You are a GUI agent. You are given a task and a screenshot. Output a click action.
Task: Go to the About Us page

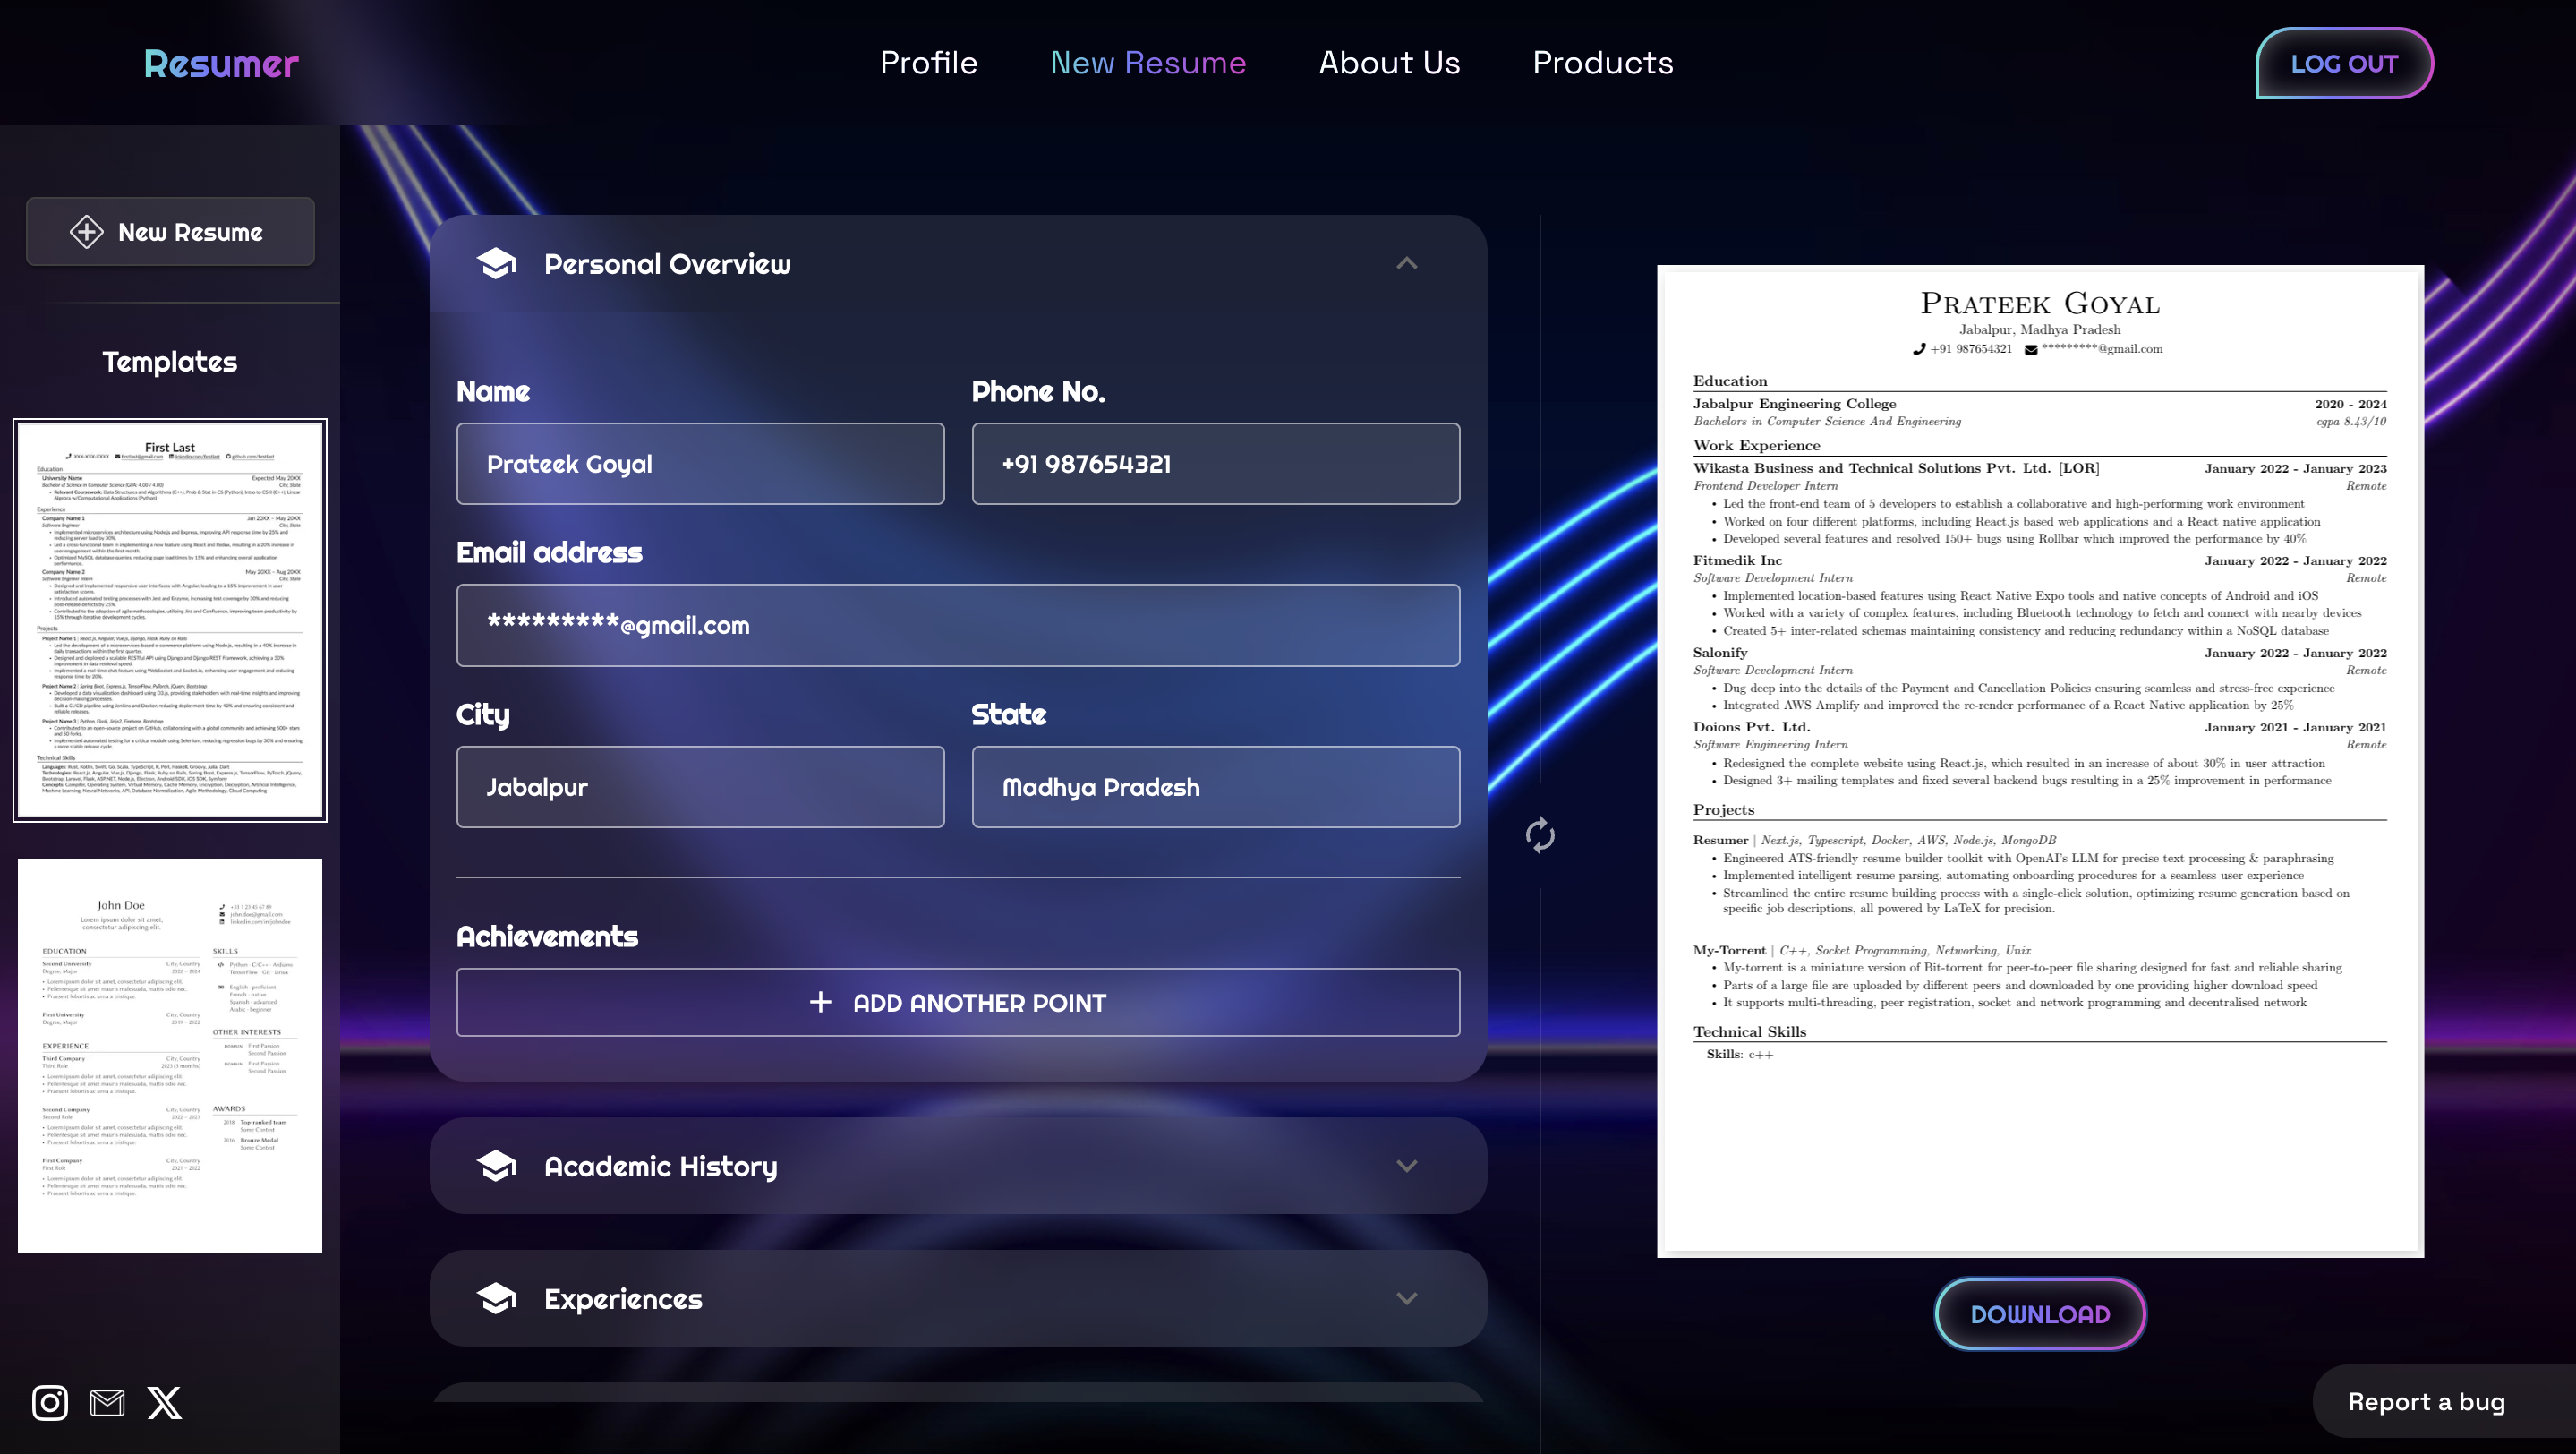[1389, 63]
